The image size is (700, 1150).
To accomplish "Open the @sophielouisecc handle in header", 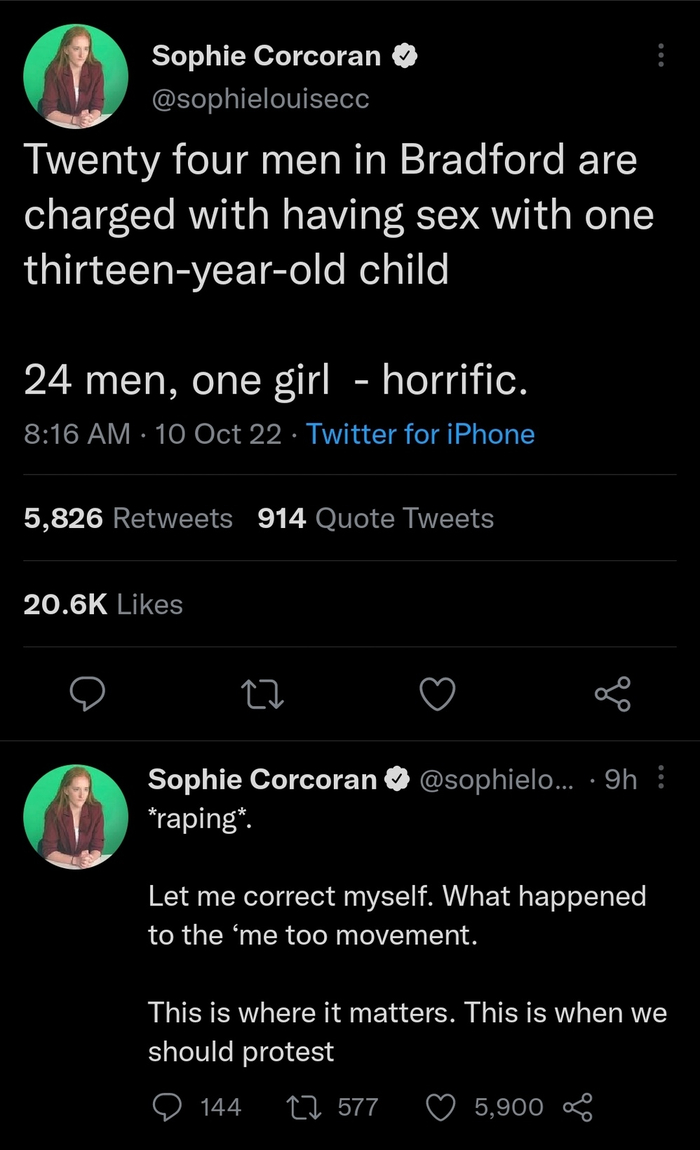I will (261, 99).
